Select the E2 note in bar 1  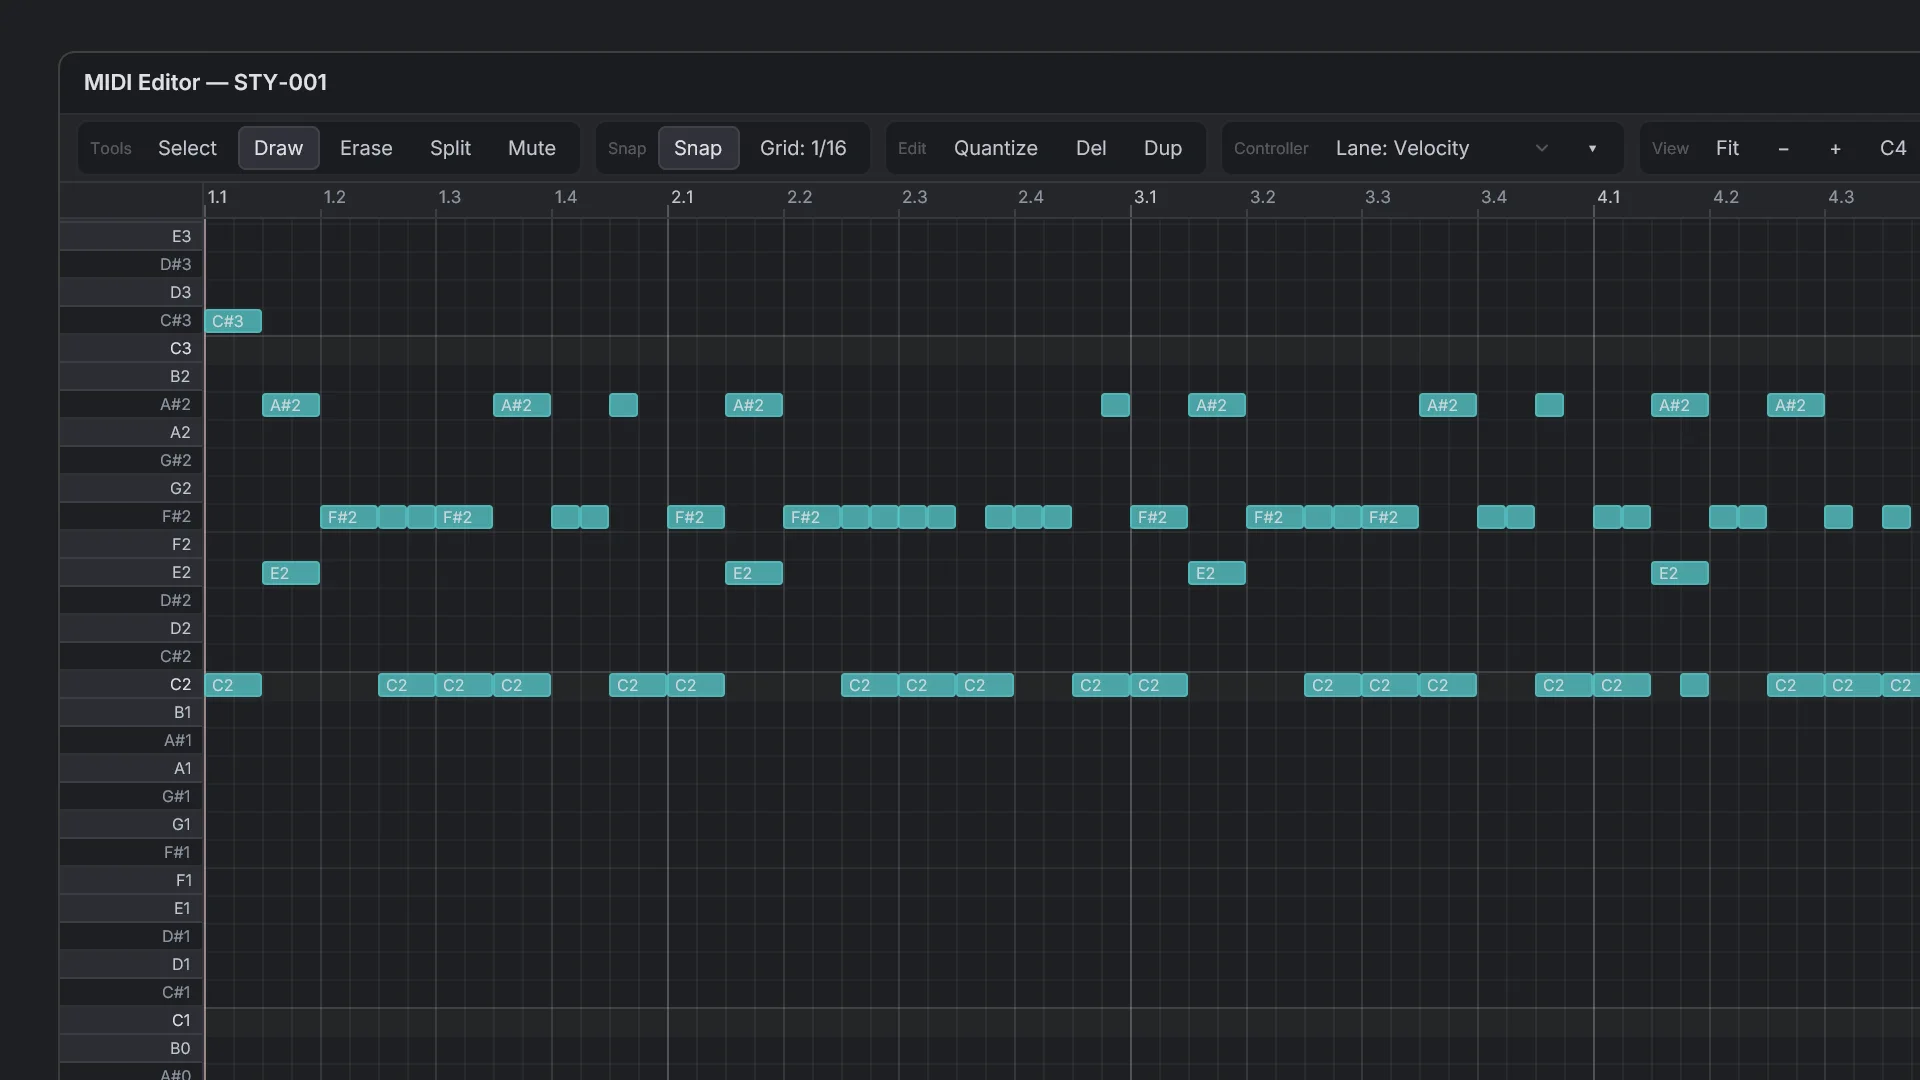click(x=291, y=573)
